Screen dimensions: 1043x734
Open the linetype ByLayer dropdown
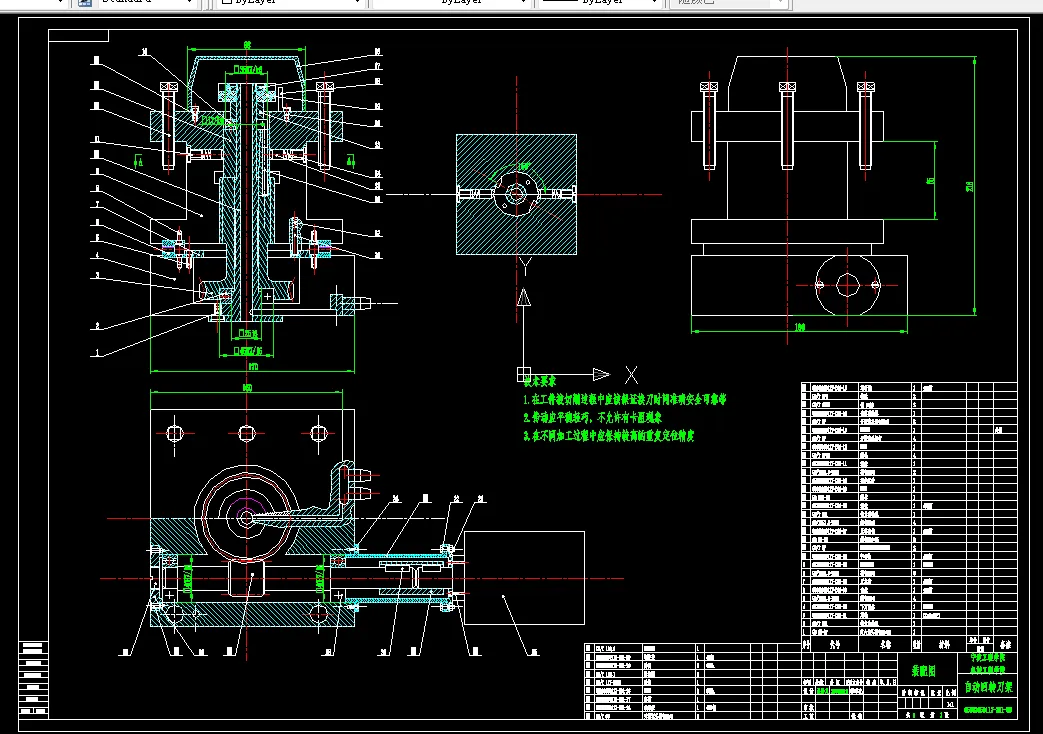point(451,2)
